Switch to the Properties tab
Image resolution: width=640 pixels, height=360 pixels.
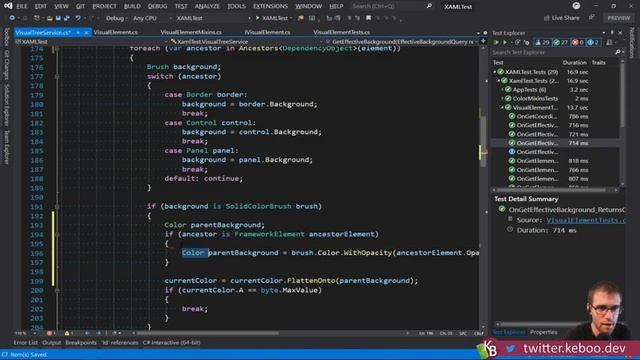[x=543, y=332]
